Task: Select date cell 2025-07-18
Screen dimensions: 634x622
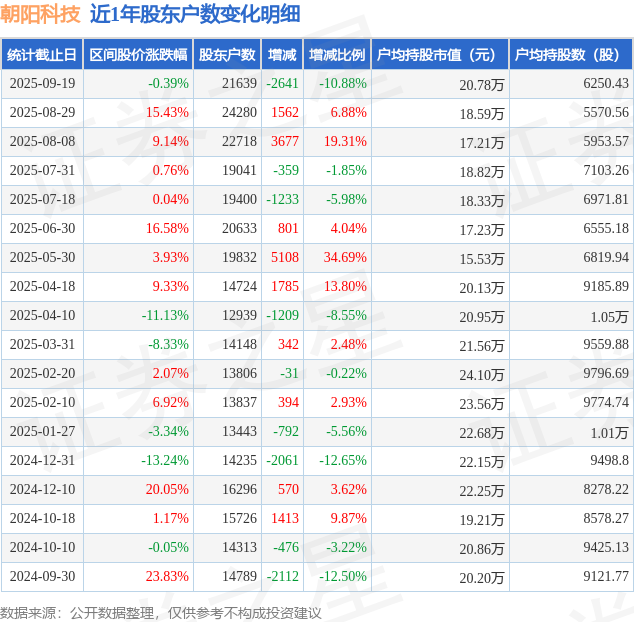Action: tap(42, 199)
